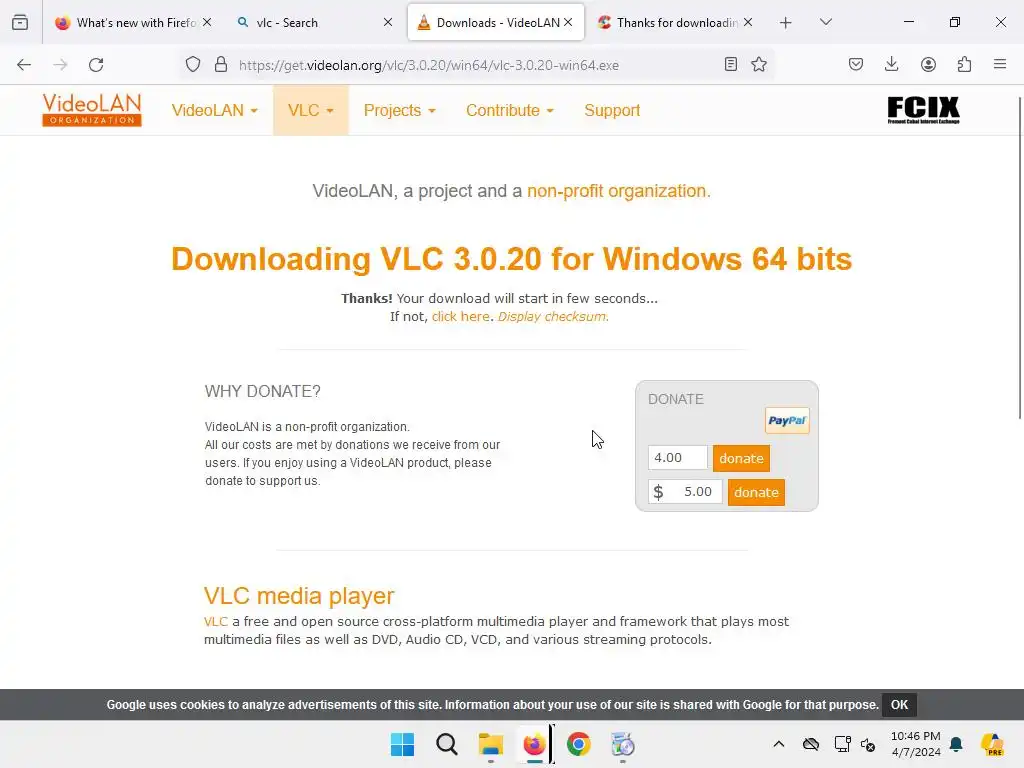The height and width of the screenshot is (768, 1024).
Task: Open the orange VLC link in description
Action: (x=216, y=622)
